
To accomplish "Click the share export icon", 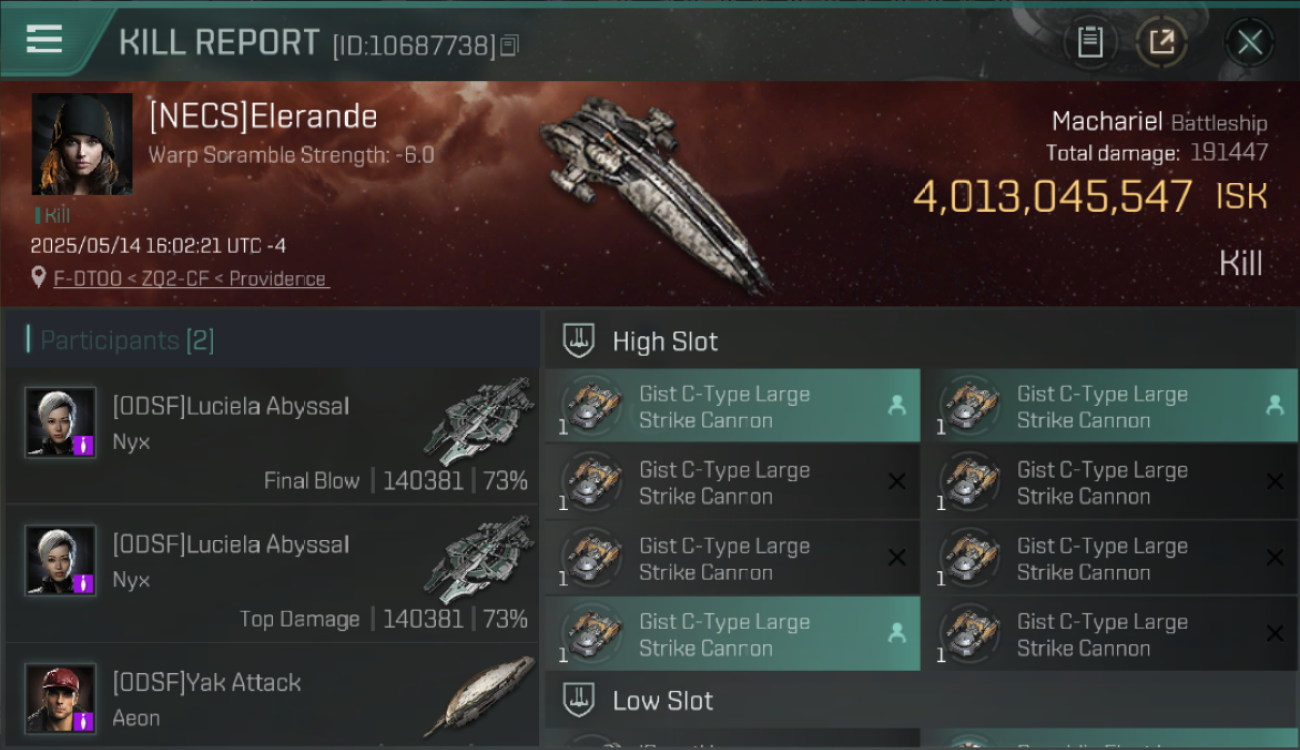I will click(x=1161, y=42).
